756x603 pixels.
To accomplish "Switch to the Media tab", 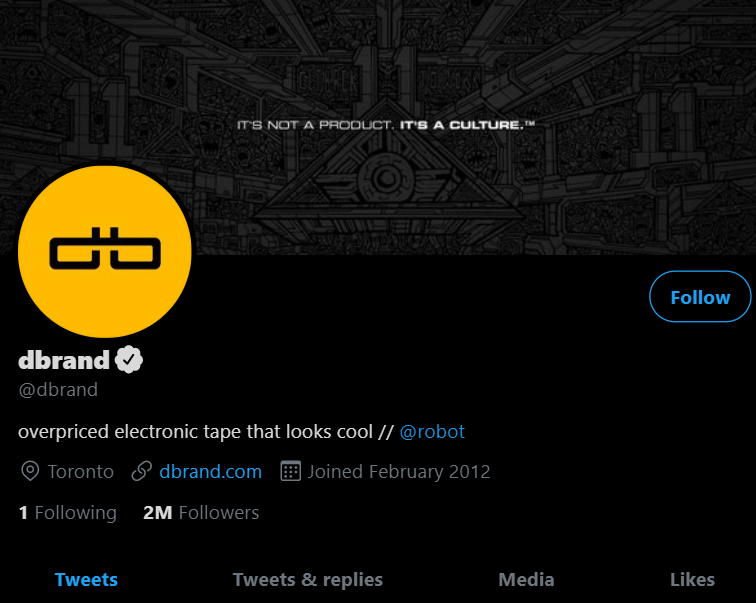I will pyautogui.click(x=526, y=579).
